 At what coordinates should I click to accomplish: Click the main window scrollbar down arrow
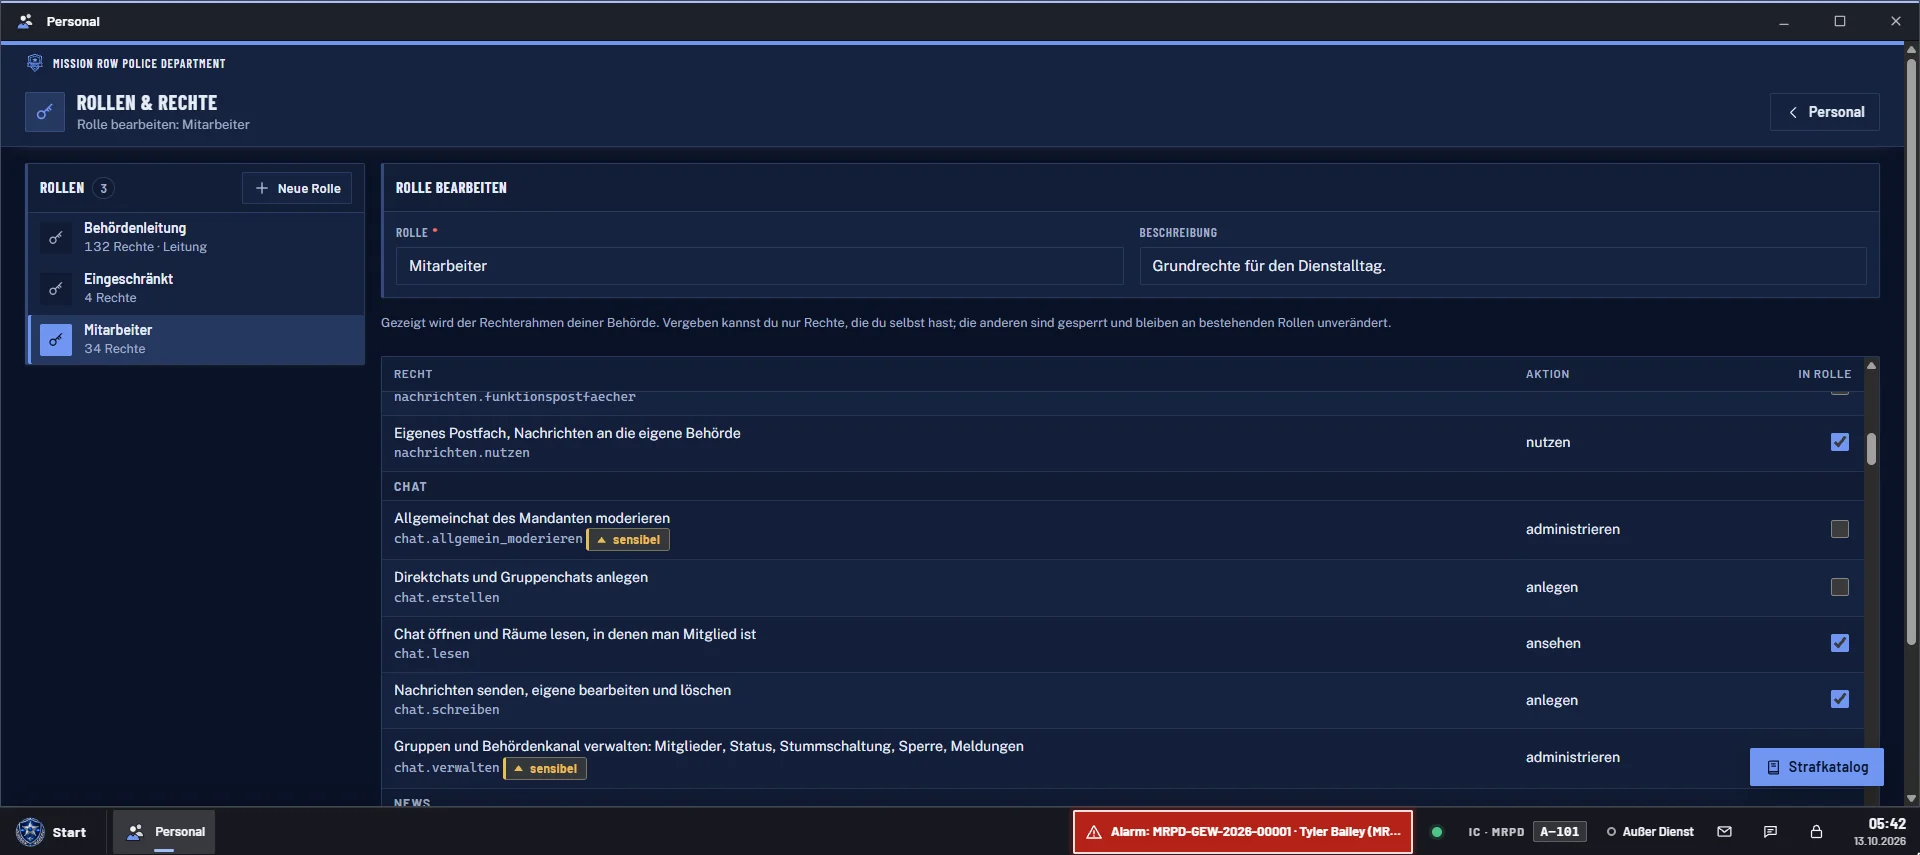[1911, 798]
